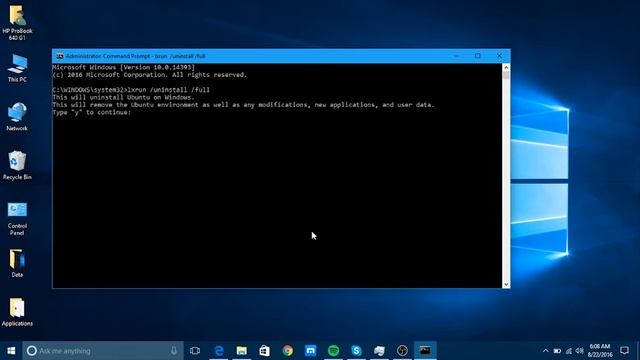The image size is (640, 360).
Task: Check the battery status icon
Action: tap(557, 351)
